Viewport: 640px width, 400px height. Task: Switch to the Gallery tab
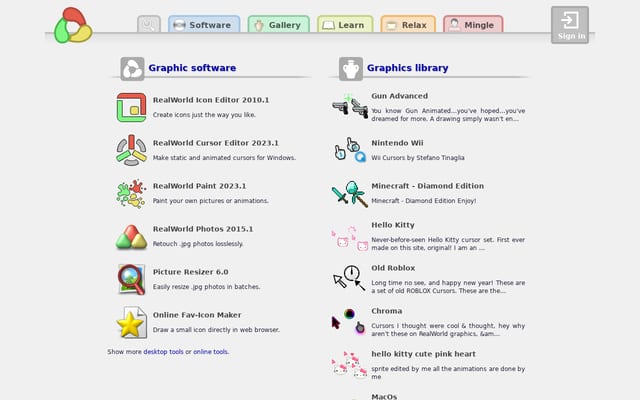coord(279,24)
